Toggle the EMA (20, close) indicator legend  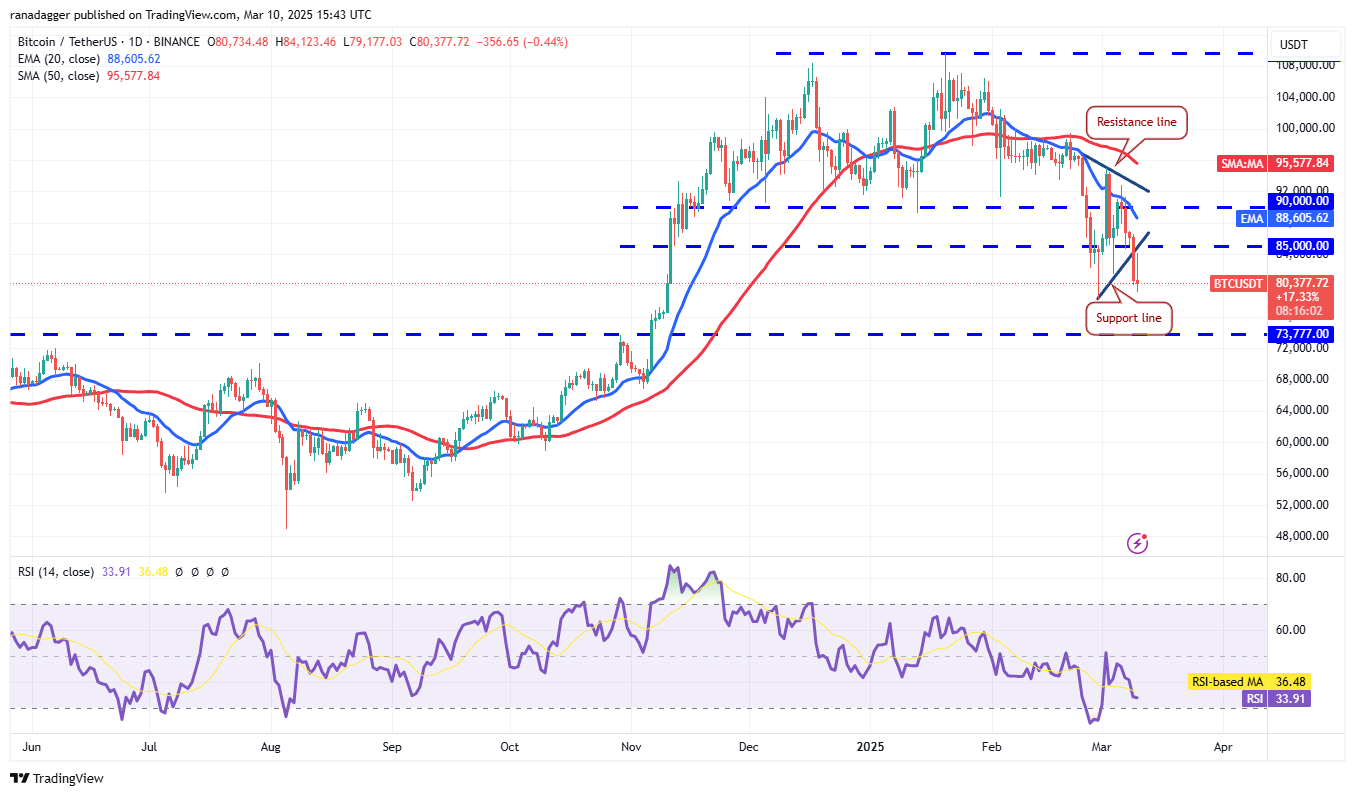[60, 58]
